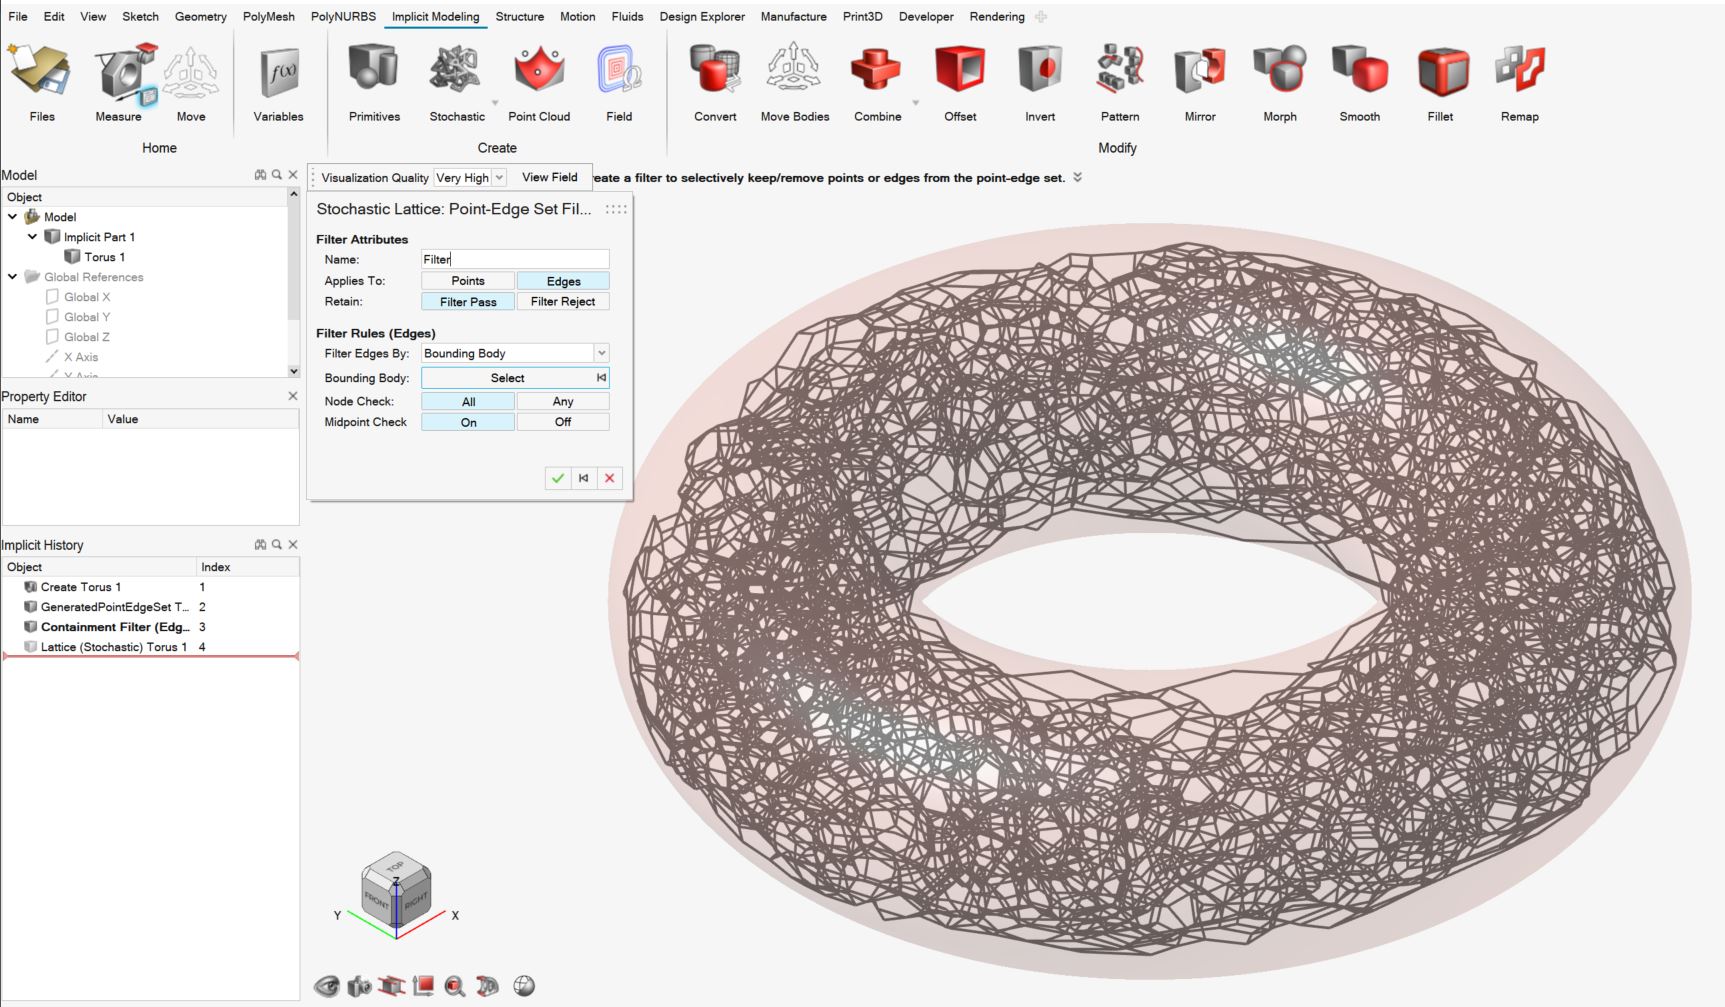Open the PolyNURBS ribbon tab
Viewport: 1725px width, 1007px height.
(343, 17)
